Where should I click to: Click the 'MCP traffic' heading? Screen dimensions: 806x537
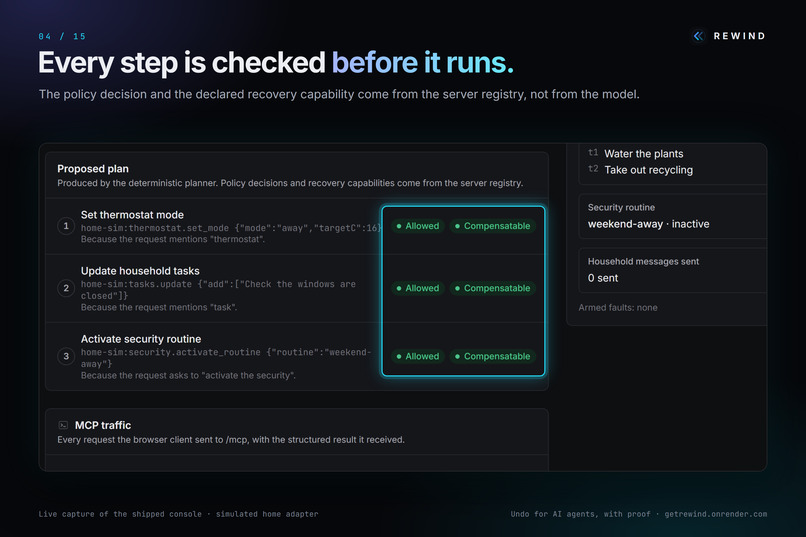pos(103,425)
